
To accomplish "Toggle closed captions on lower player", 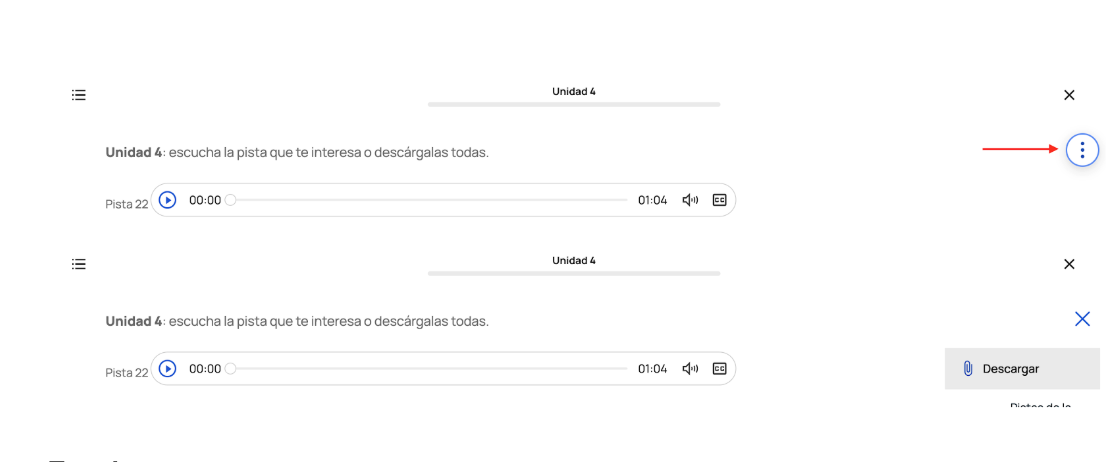I will coord(719,369).
